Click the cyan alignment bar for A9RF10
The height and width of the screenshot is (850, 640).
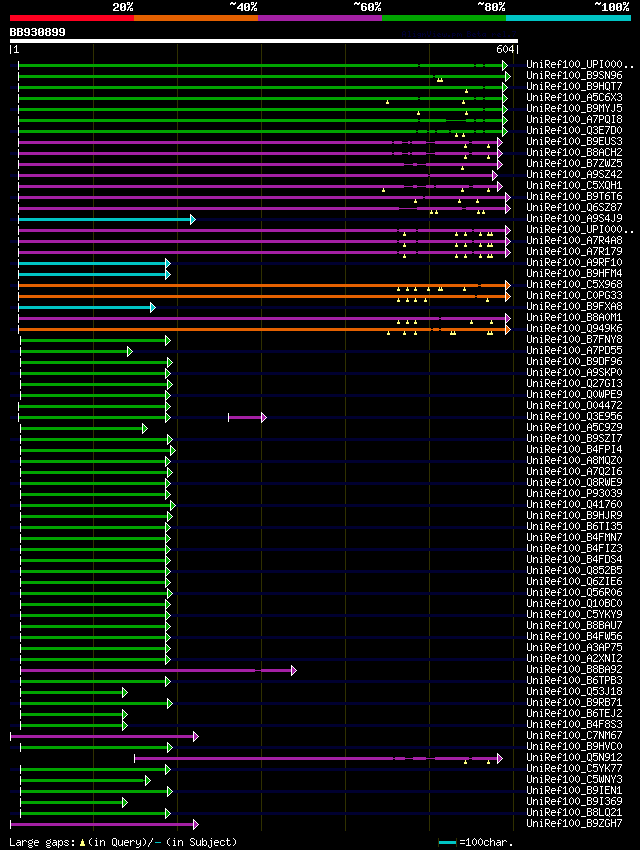point(94,263)
